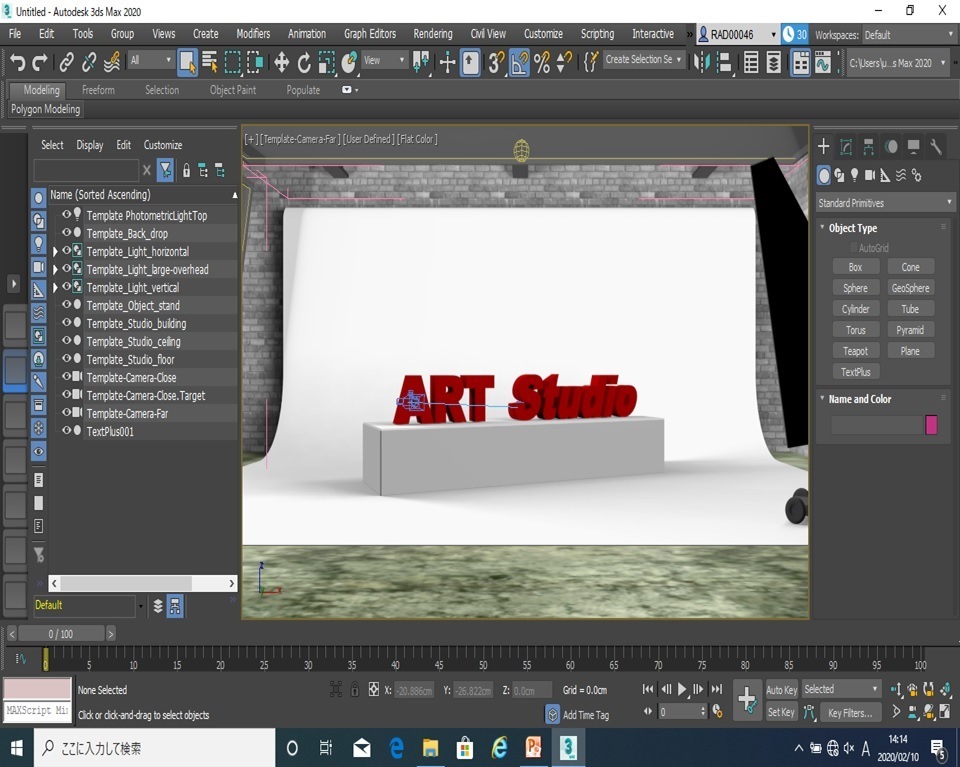Click the magenta object color swatch
The width and height of the screenshot is (960, 767).
[931, 424]
